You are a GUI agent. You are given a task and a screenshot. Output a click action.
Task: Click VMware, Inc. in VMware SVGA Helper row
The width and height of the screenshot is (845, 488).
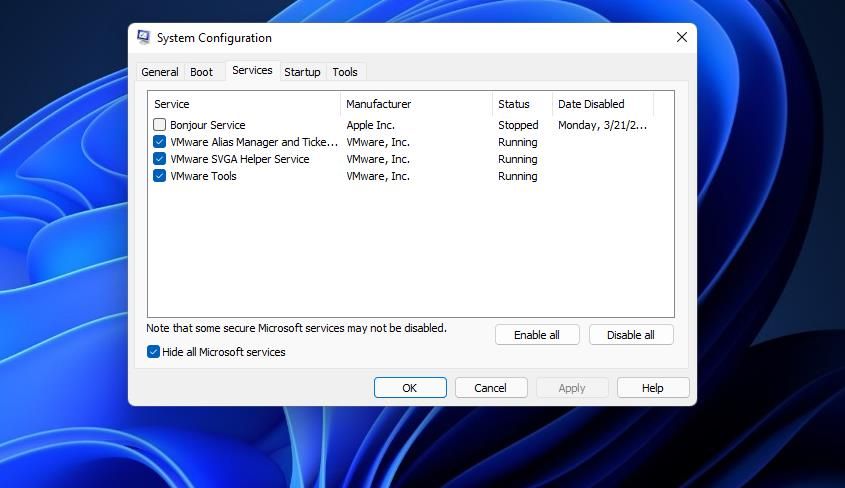(x=378, y=159)
